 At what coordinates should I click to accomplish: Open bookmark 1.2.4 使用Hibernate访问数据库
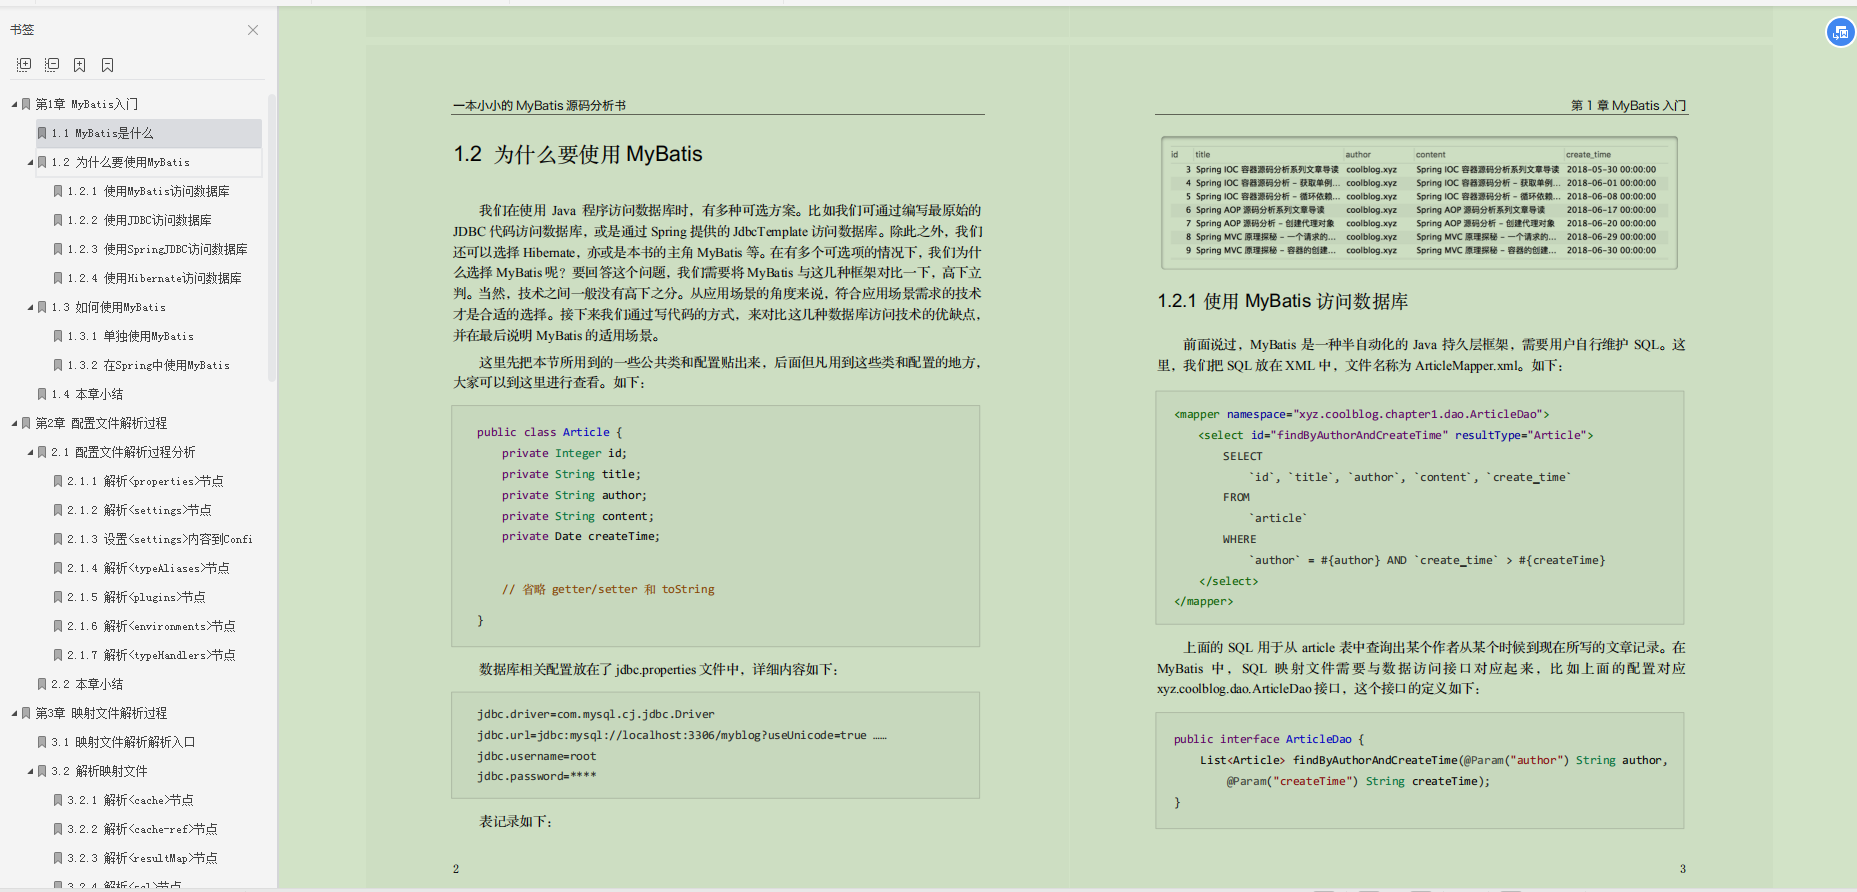pos(155,278)
